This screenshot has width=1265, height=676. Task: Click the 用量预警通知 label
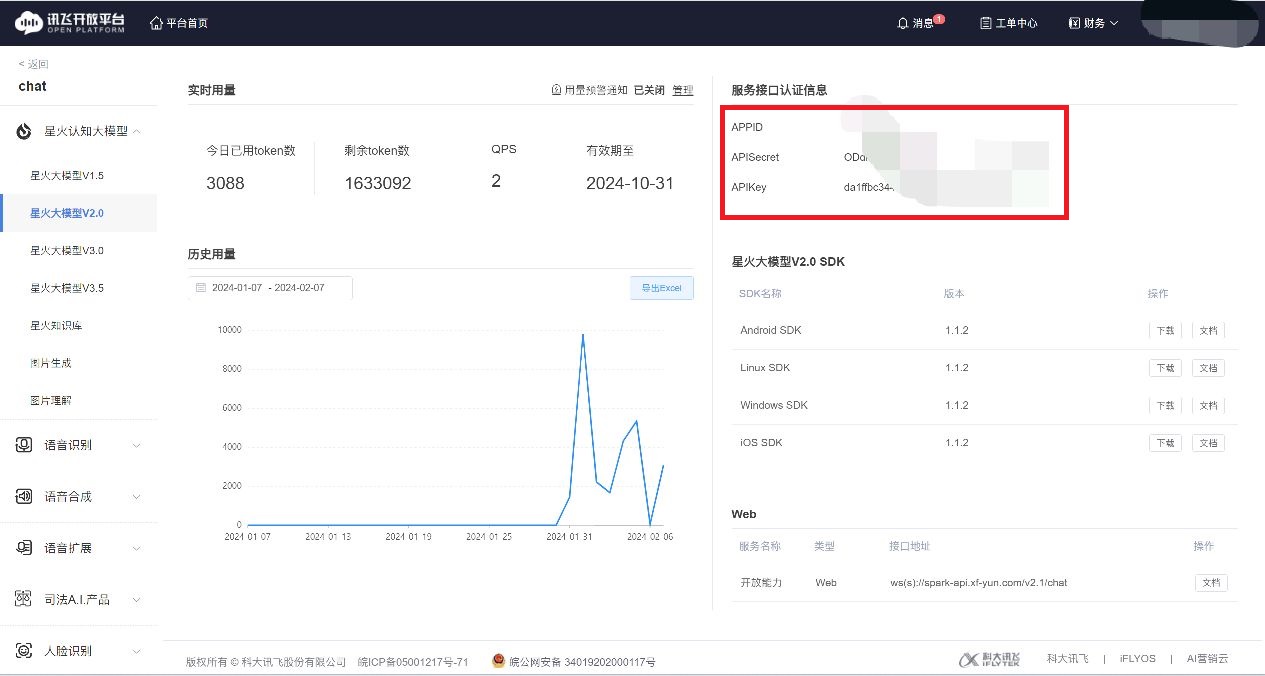point(596,90)
